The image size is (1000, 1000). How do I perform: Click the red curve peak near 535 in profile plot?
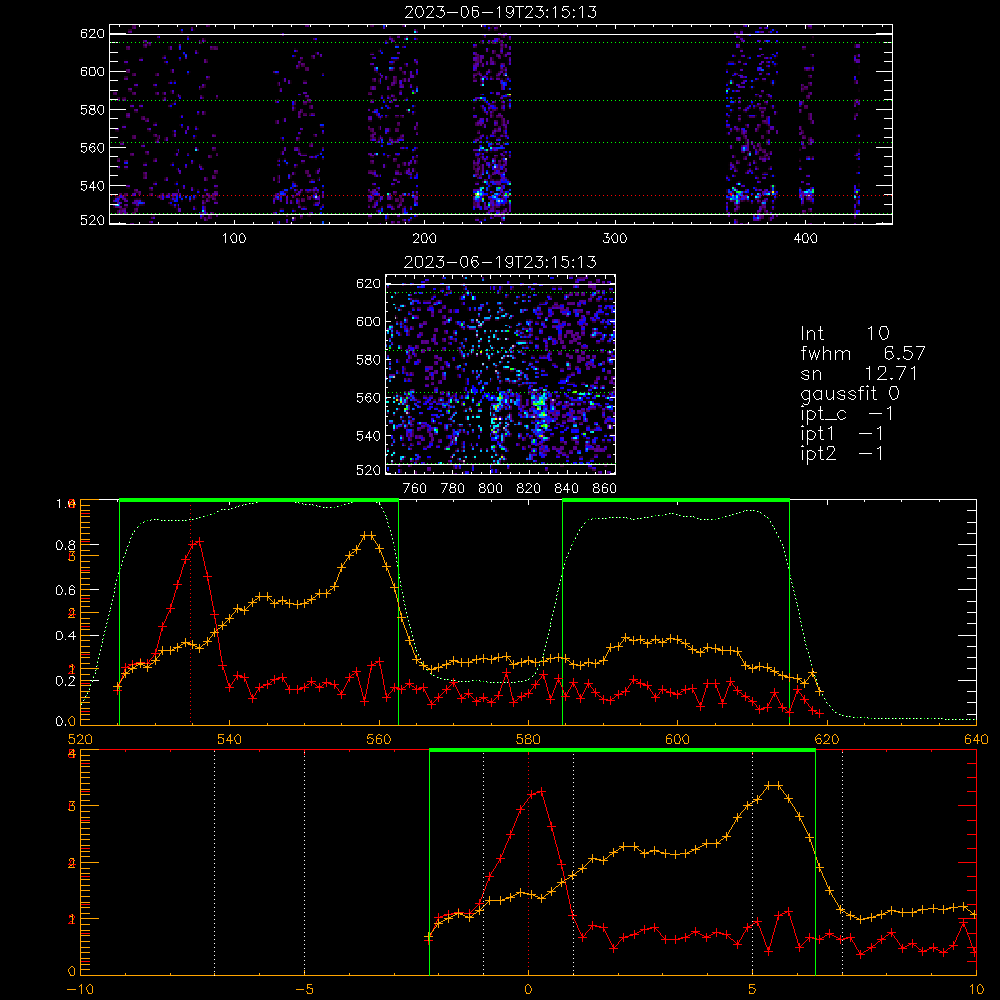click(200, 541)
